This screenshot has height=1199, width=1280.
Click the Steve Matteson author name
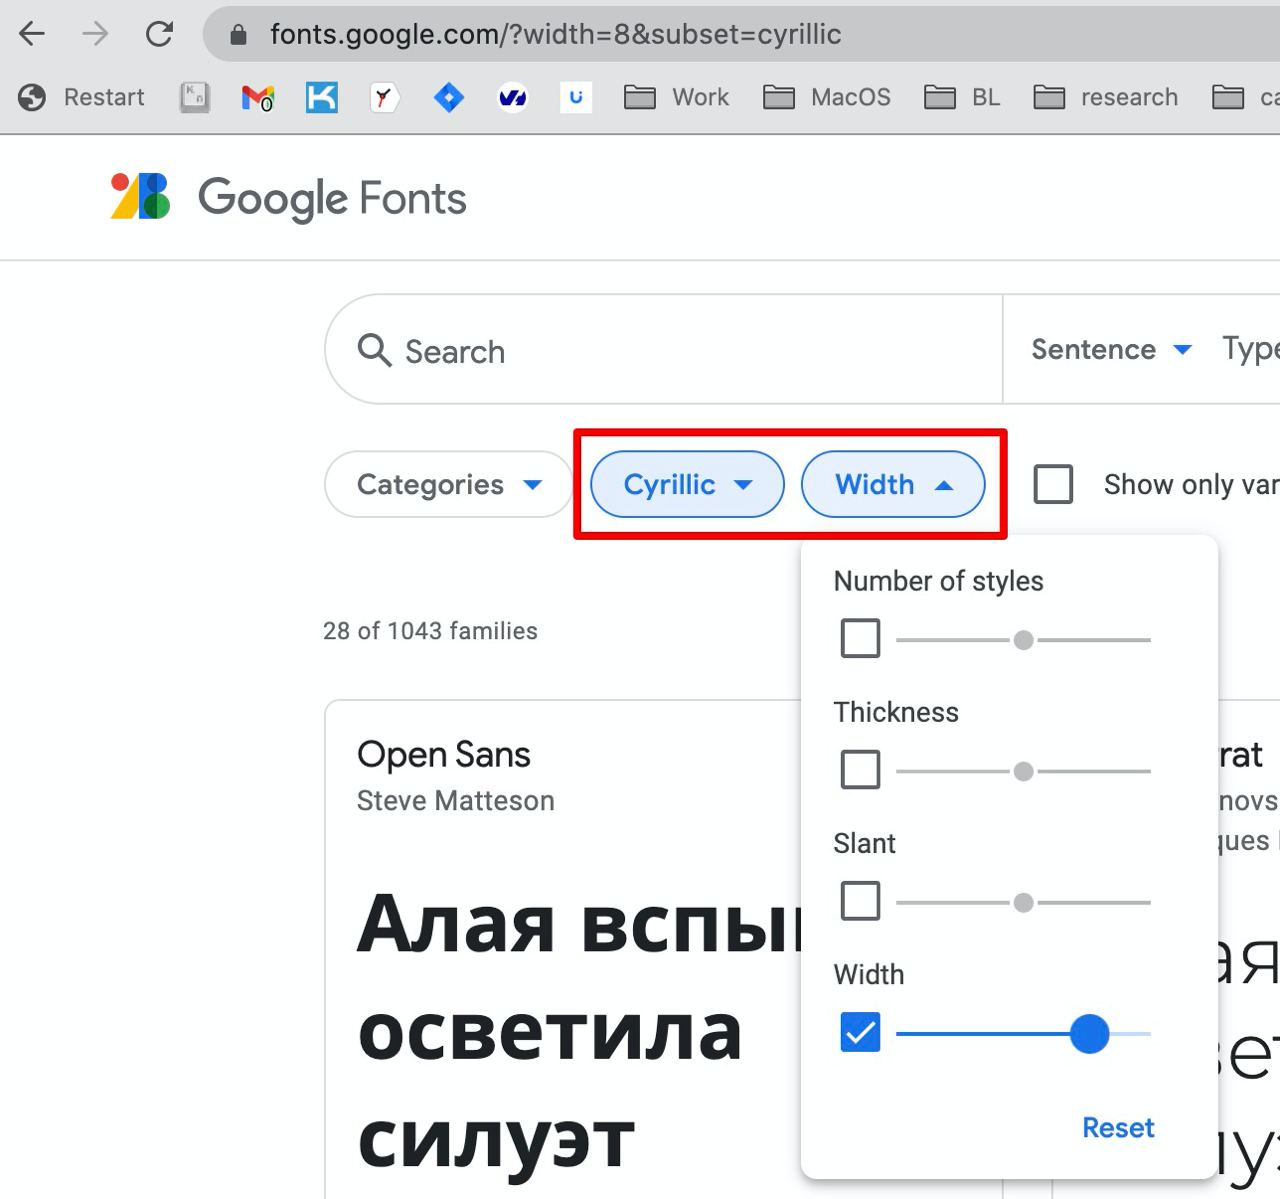pos(455,800)
